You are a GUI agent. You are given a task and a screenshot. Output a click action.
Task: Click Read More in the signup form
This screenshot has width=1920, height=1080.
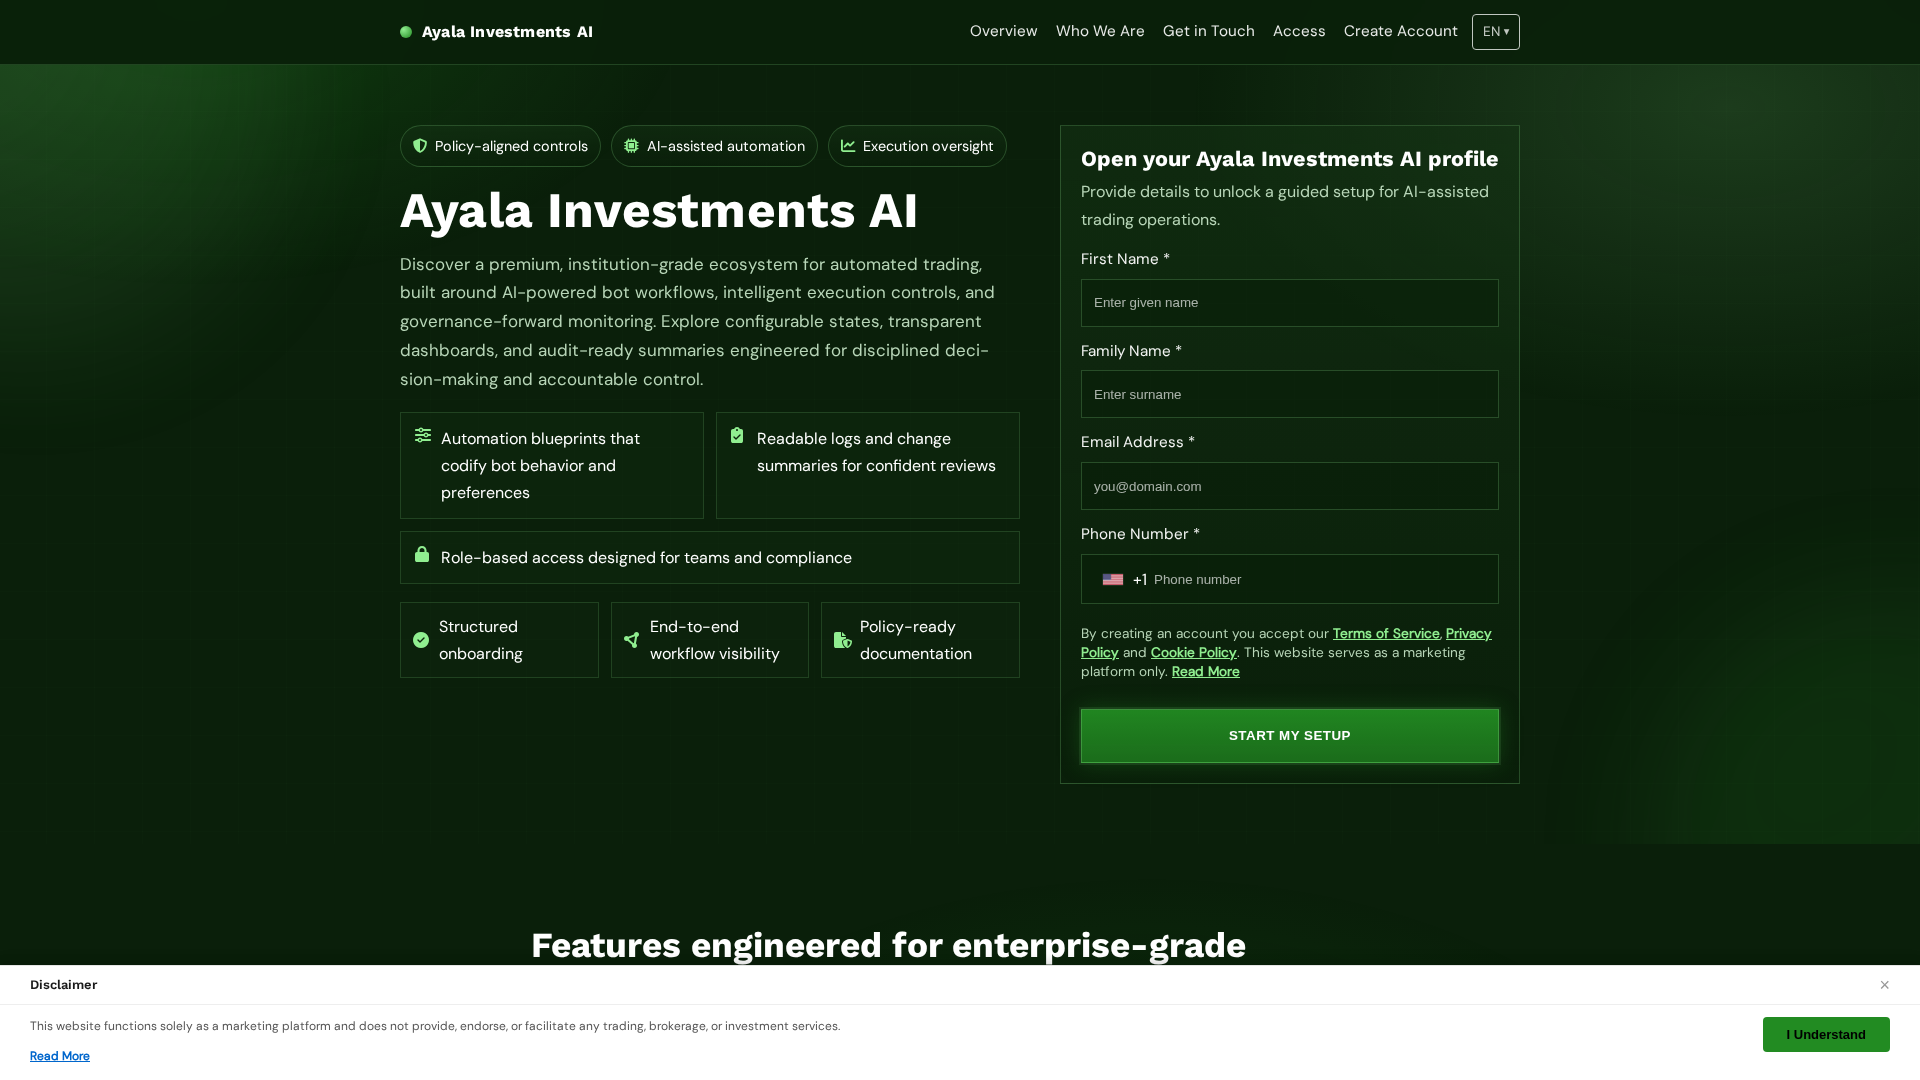[x=1205, y=671]
